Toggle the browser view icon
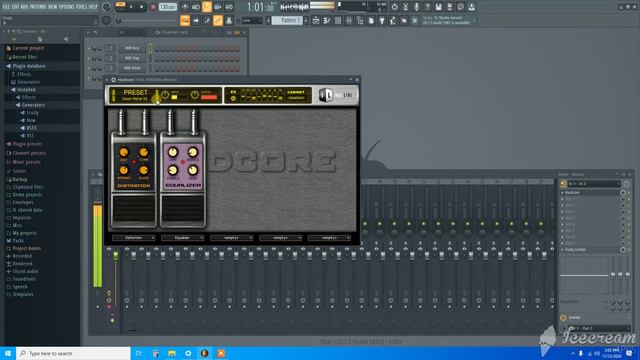Screen dimensions: 640x360 point(360,20)
